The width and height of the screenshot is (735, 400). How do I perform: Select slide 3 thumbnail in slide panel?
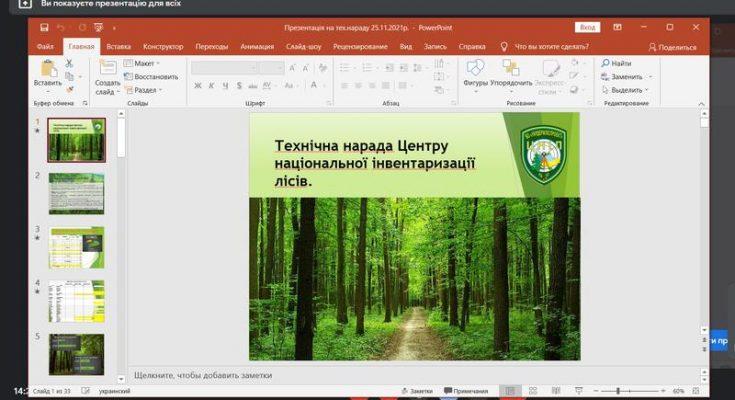[x=77, y=246]
